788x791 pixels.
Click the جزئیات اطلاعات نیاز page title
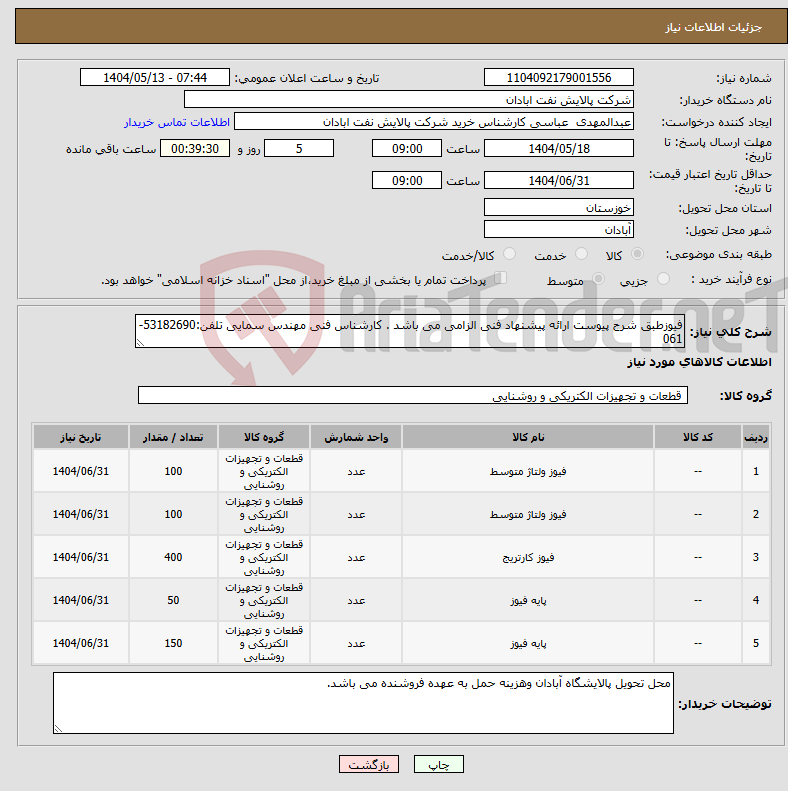point(713,27)
